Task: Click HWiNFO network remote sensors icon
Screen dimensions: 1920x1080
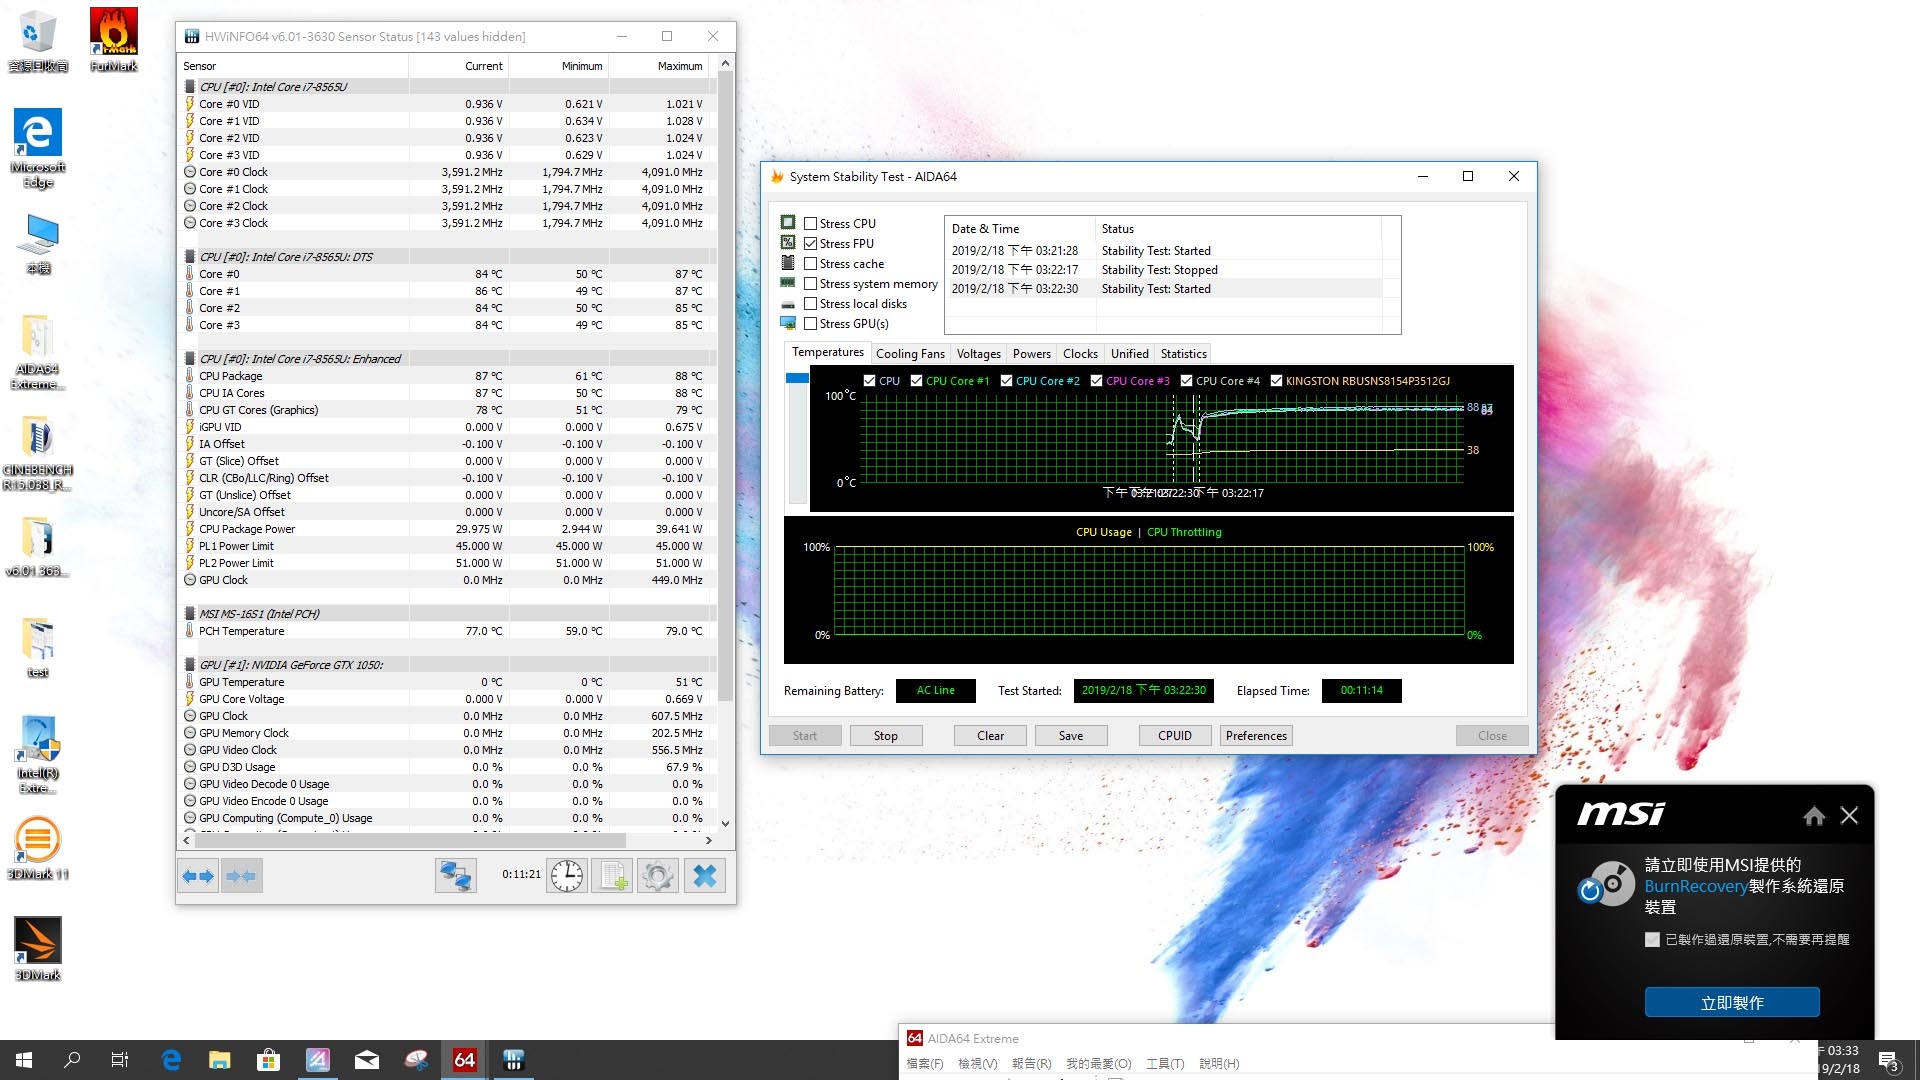Action: pos(456,876)
